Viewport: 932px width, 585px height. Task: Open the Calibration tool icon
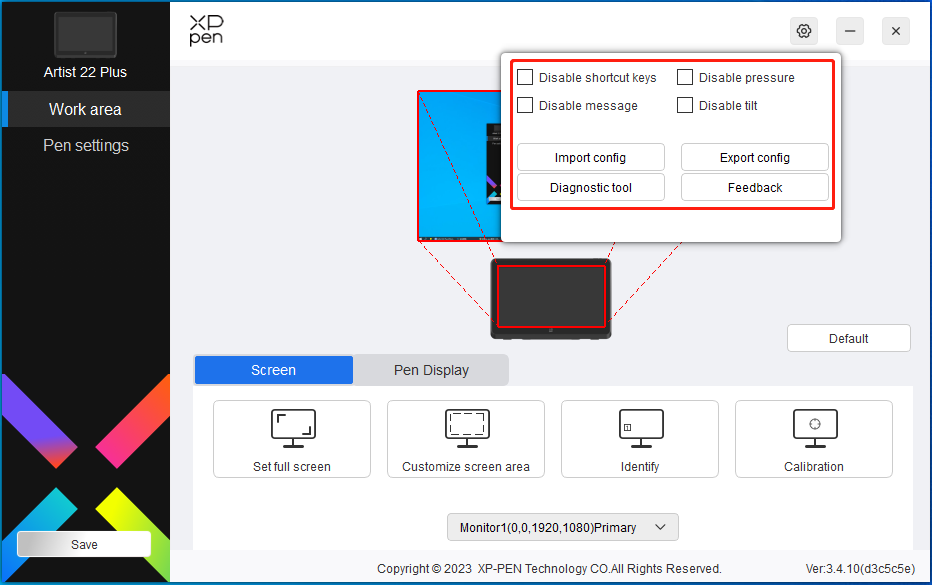pos(813,427)
